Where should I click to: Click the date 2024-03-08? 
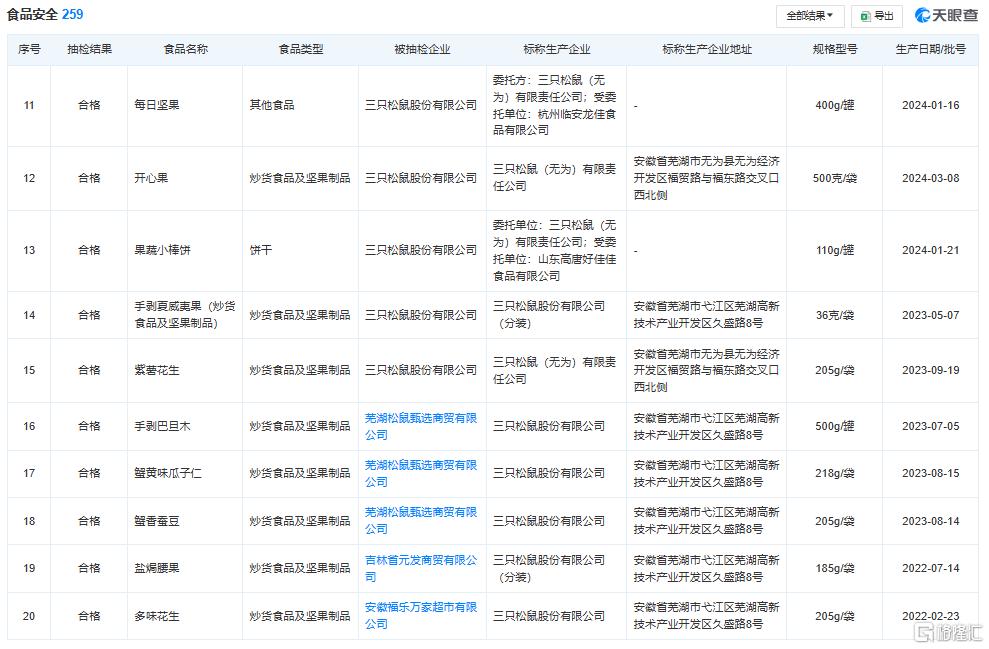pyautogui.click(x=930, y=178)
